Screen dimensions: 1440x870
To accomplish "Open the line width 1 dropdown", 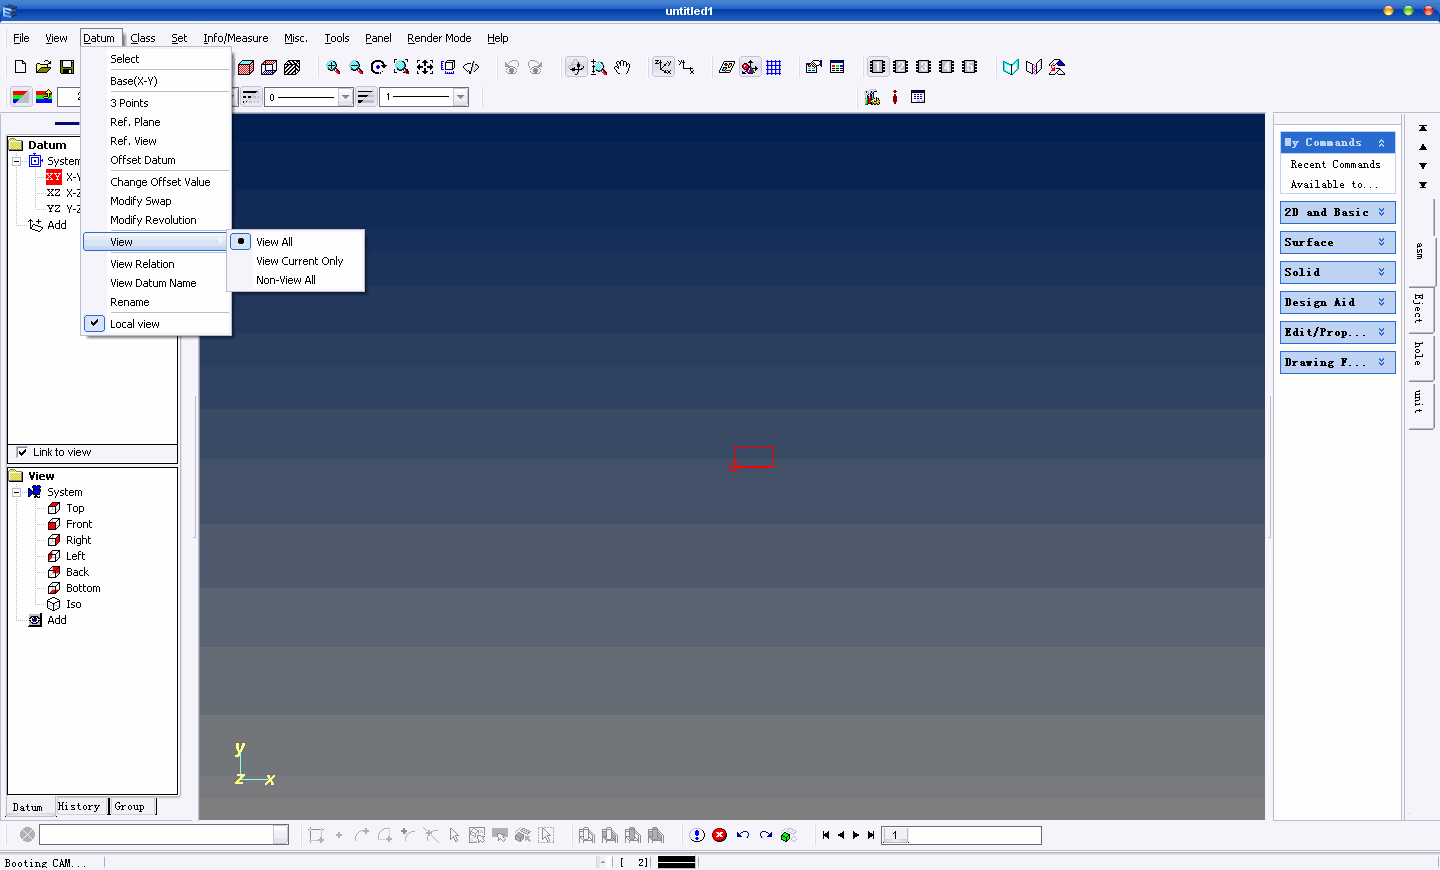I will pos(461,97).
